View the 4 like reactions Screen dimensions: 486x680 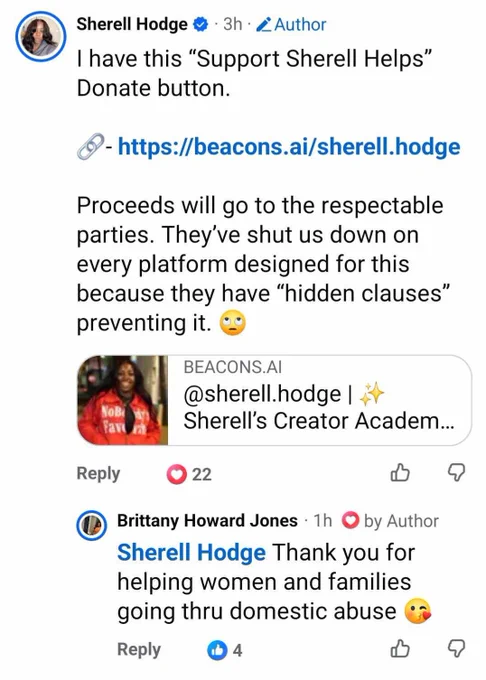click(x=225, y=650)
